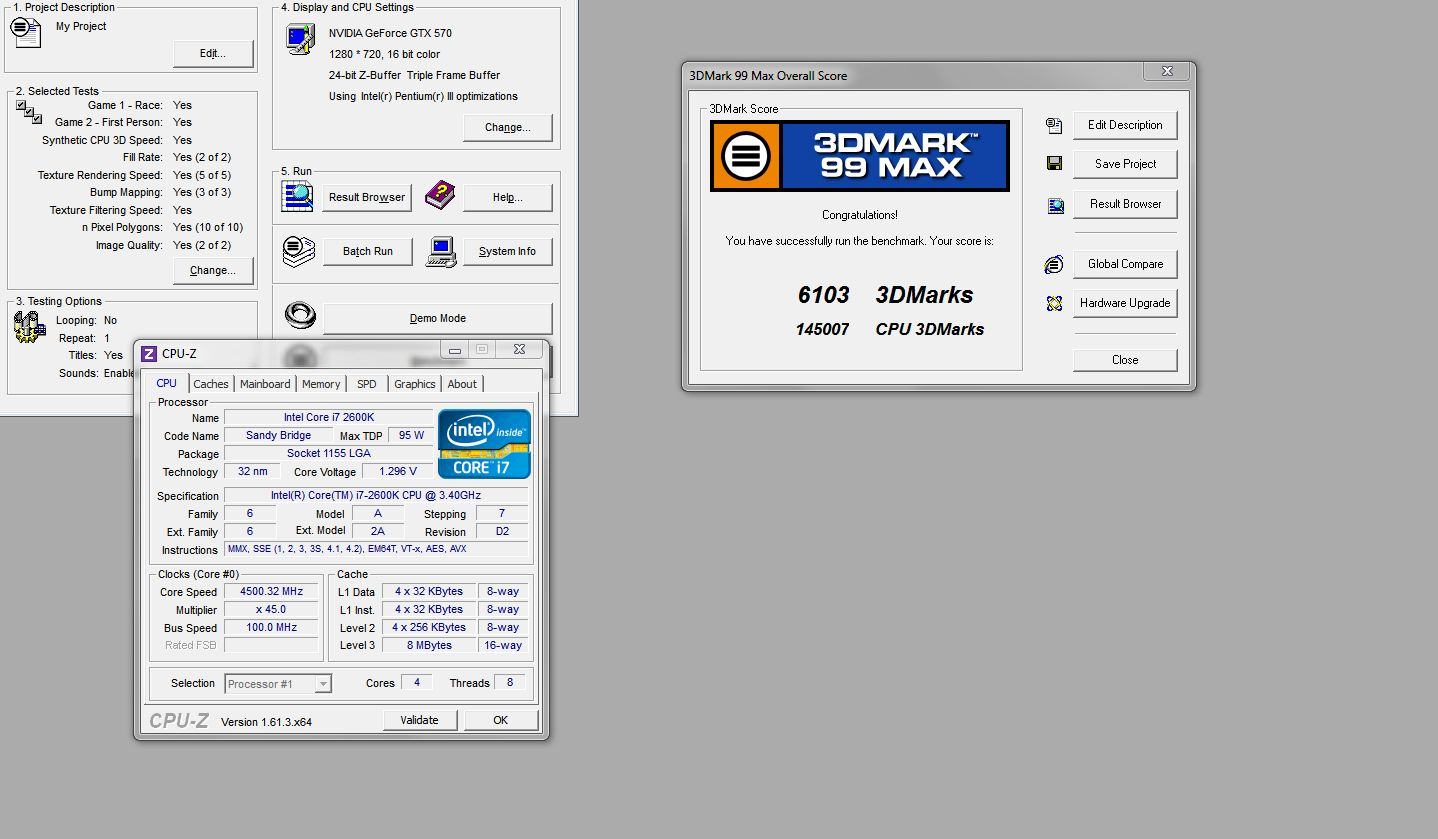Image resolution: width=1438 pixels, height=839 pixels.
Task: Minimize the CPU-Z window
Action: coord(455,349)
